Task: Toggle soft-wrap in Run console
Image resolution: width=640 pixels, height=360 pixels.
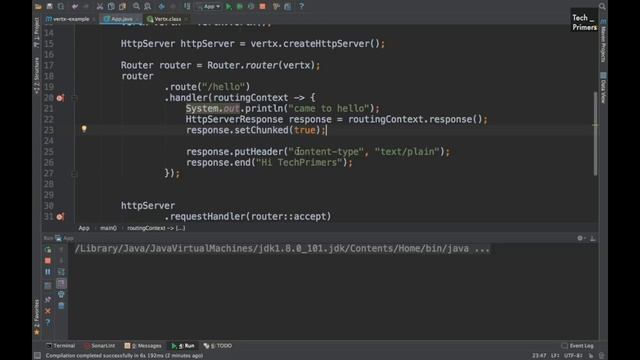Action: 61,272
